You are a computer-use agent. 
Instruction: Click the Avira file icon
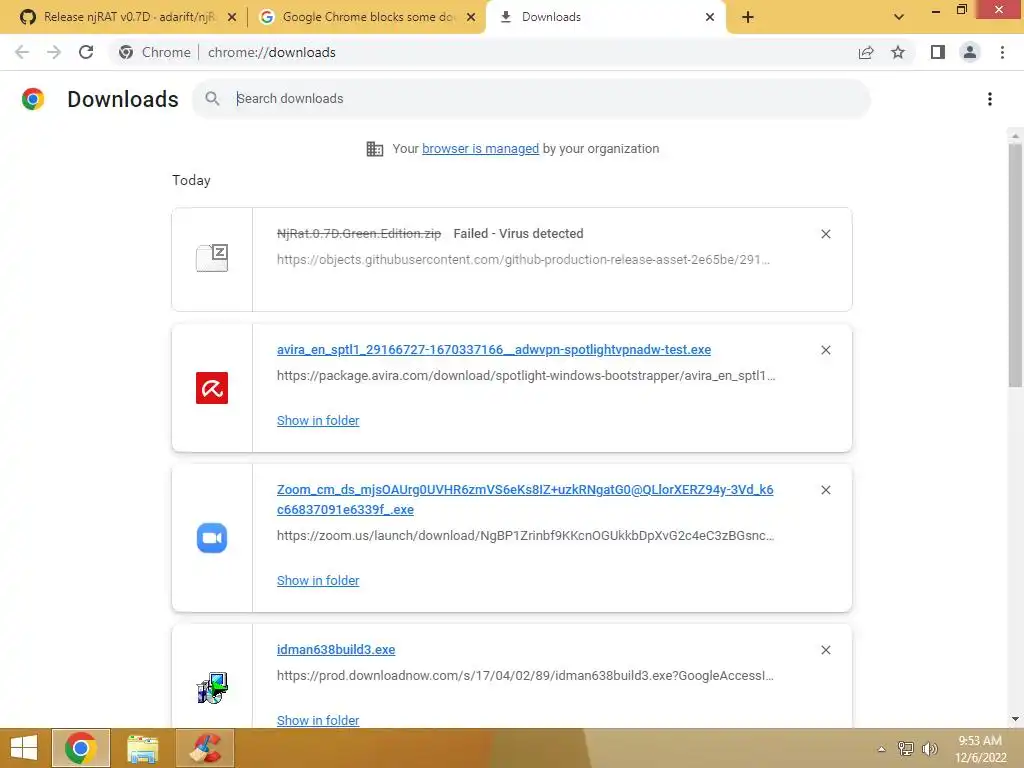point(212,388)
